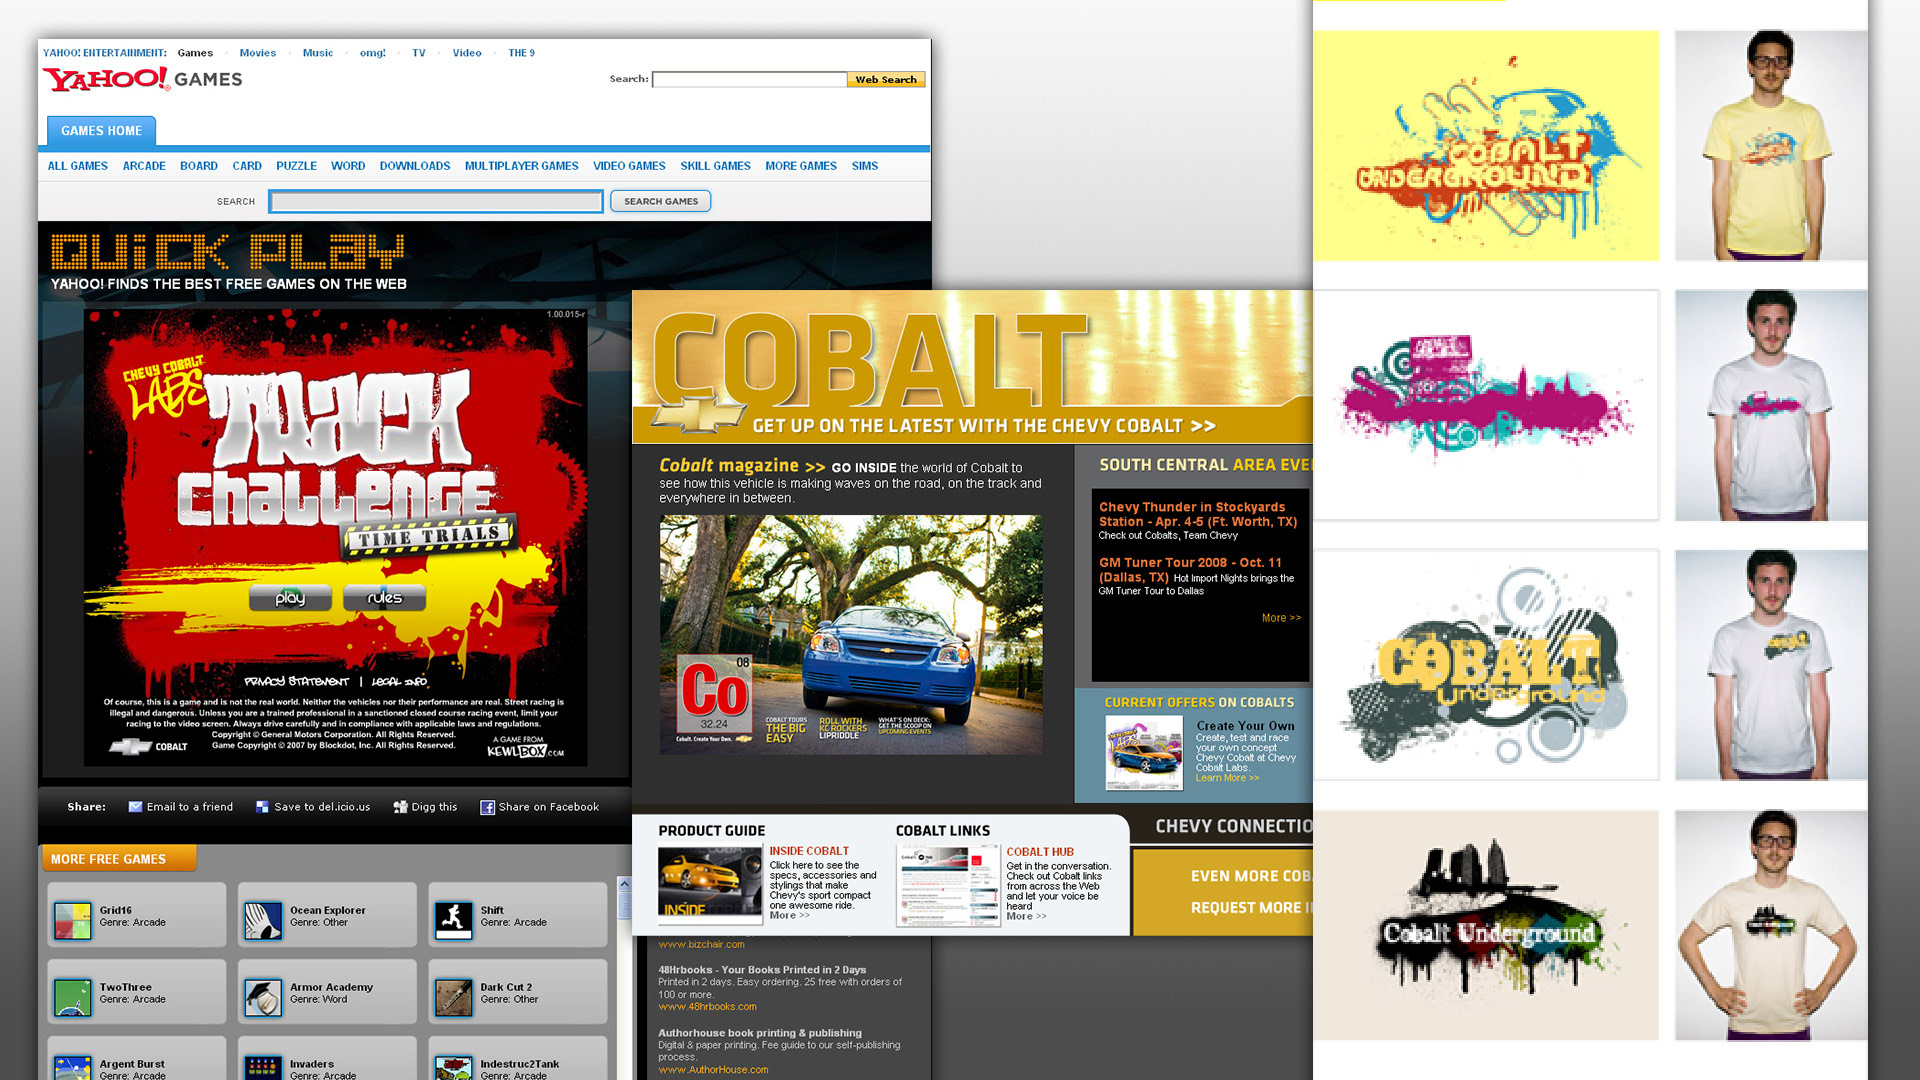Open the Dark Cut 2 game icon

click(453, 997)
